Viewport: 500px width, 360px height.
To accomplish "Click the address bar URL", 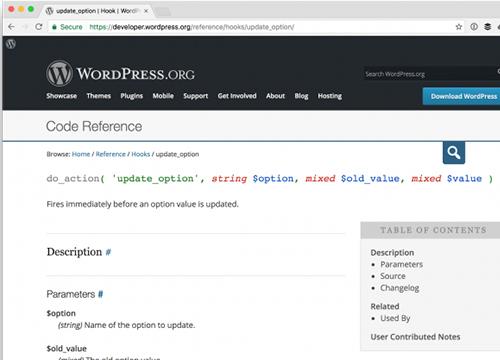I will [192, 27].
